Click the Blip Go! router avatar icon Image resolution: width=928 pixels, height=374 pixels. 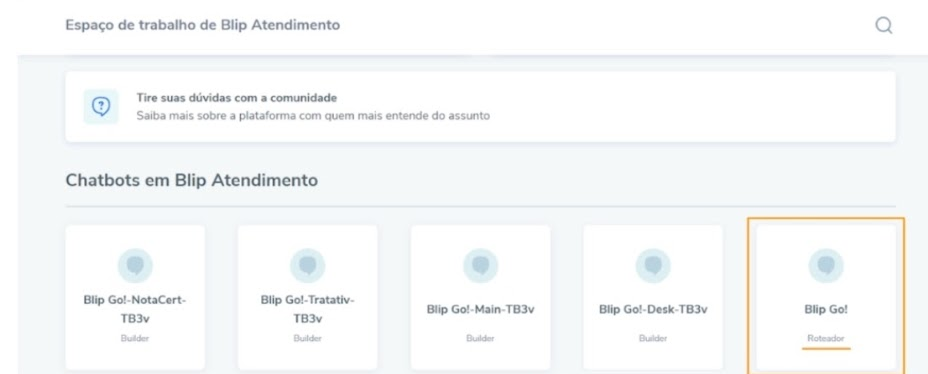(x=826, y=266)
